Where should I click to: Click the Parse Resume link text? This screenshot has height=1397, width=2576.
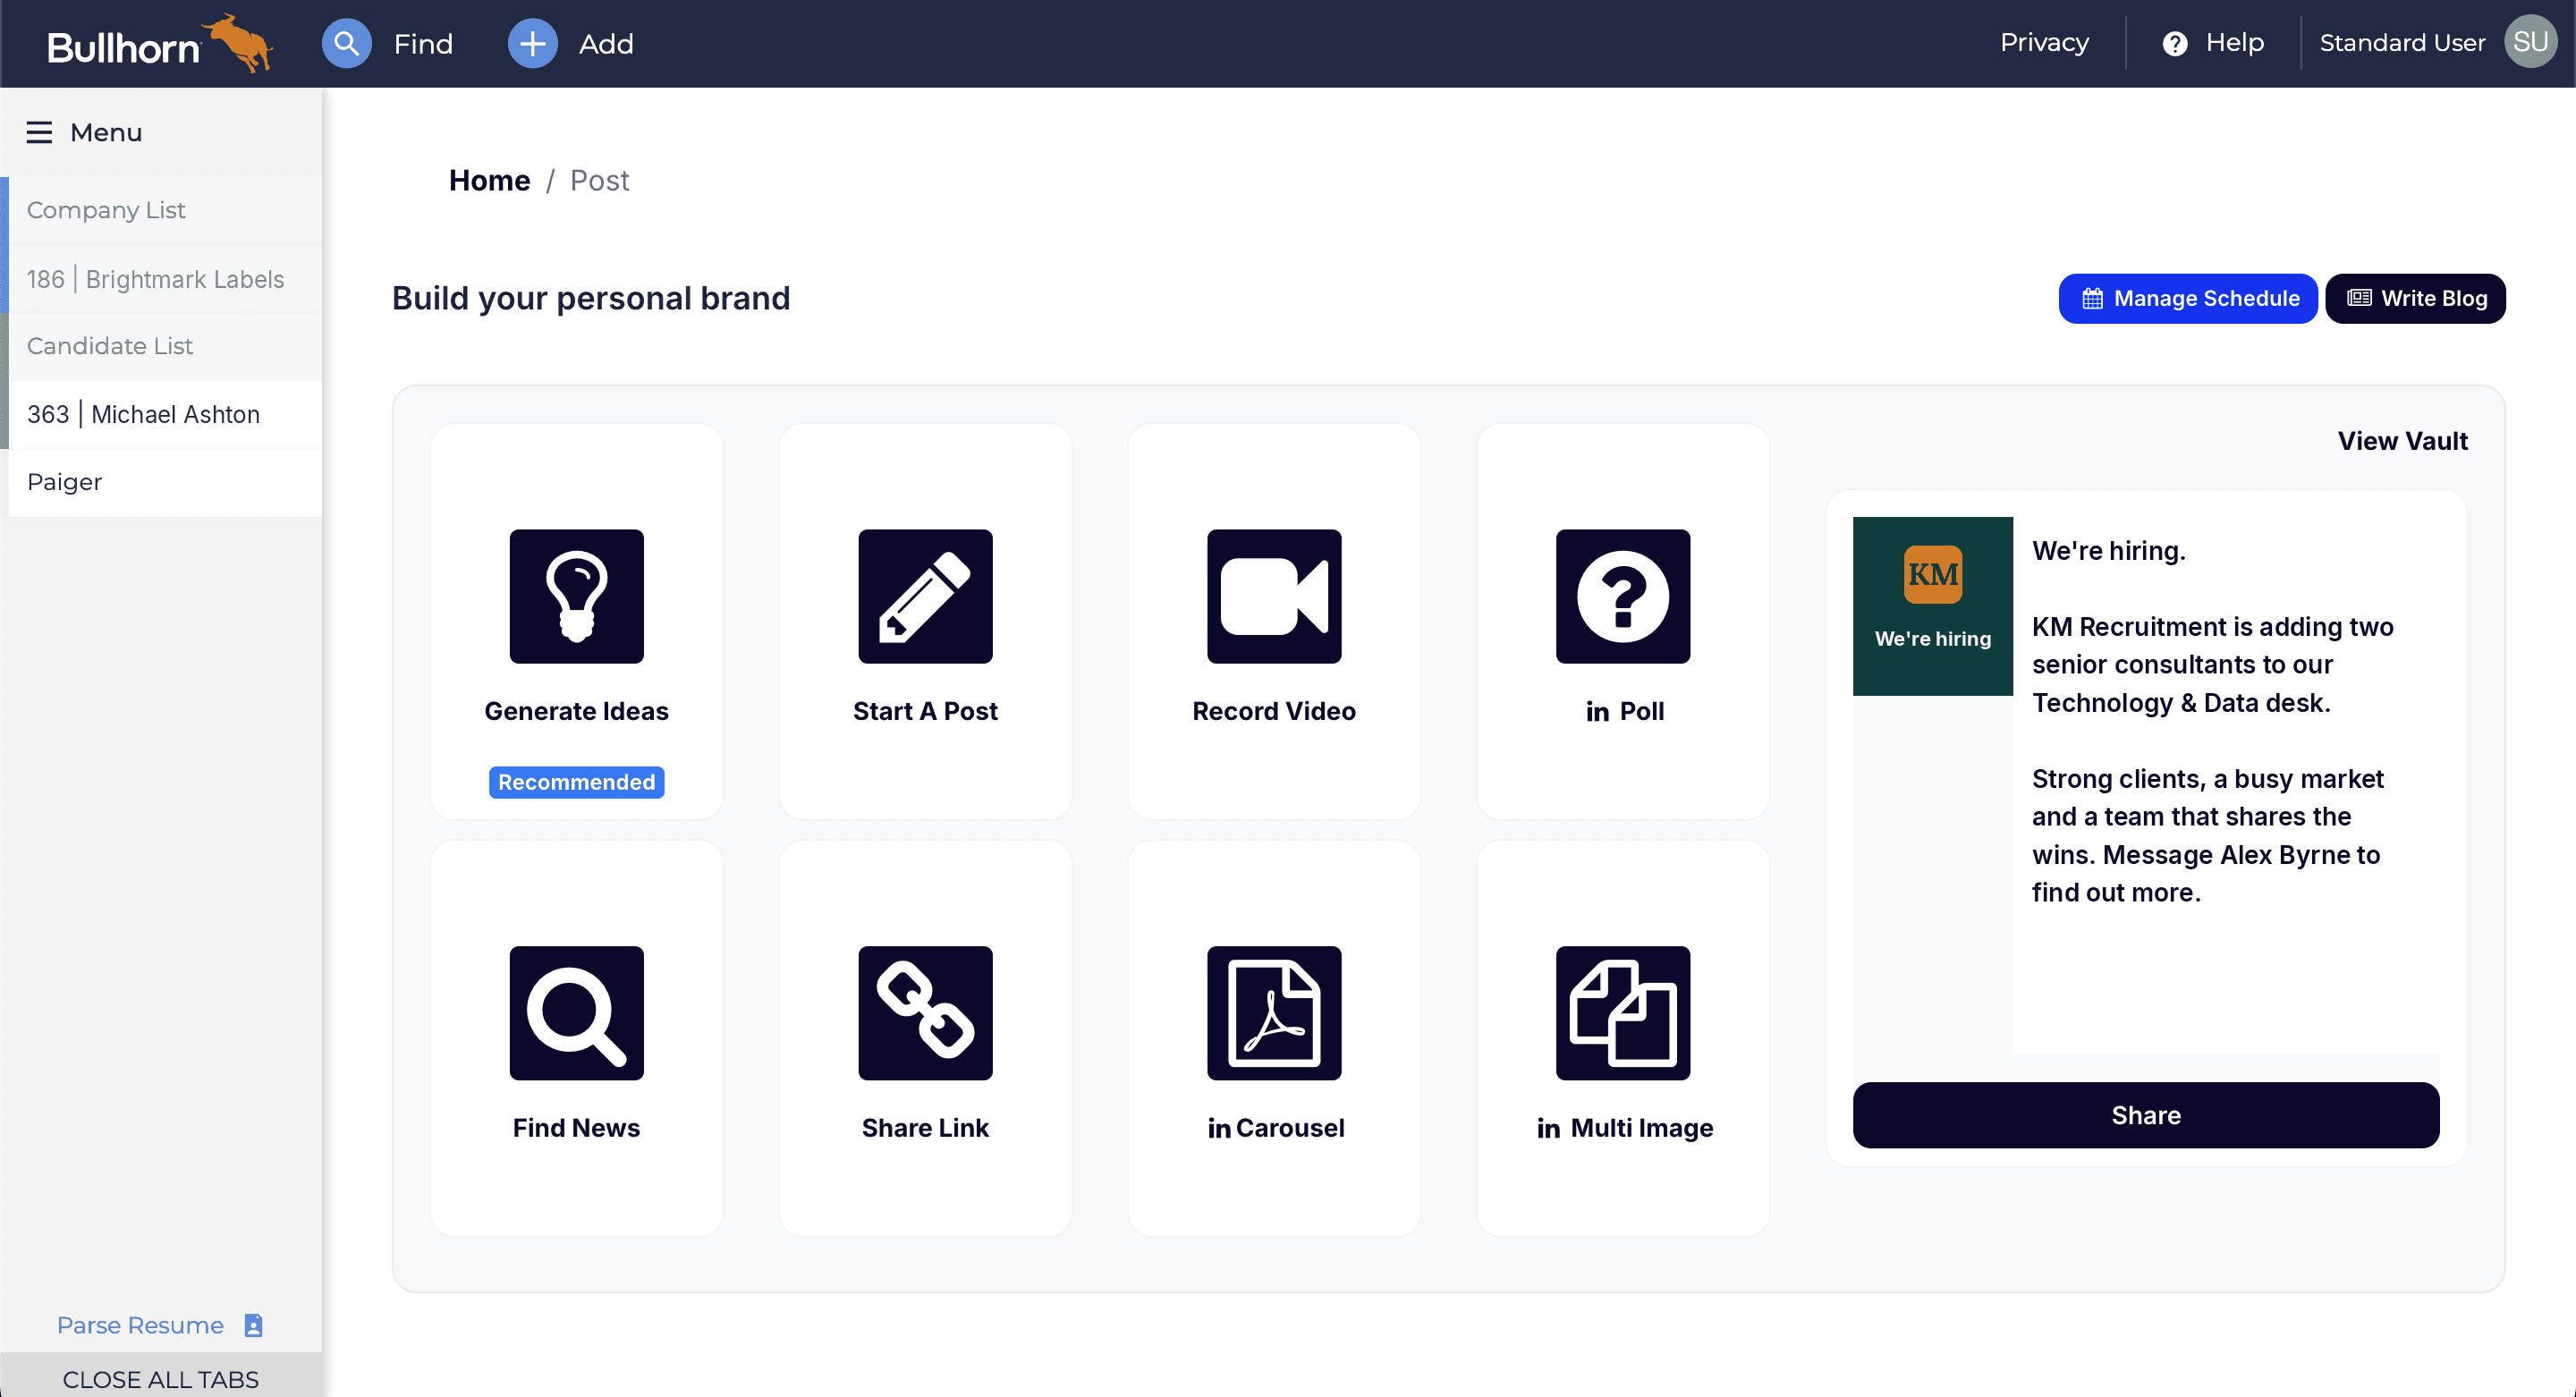140,1325
